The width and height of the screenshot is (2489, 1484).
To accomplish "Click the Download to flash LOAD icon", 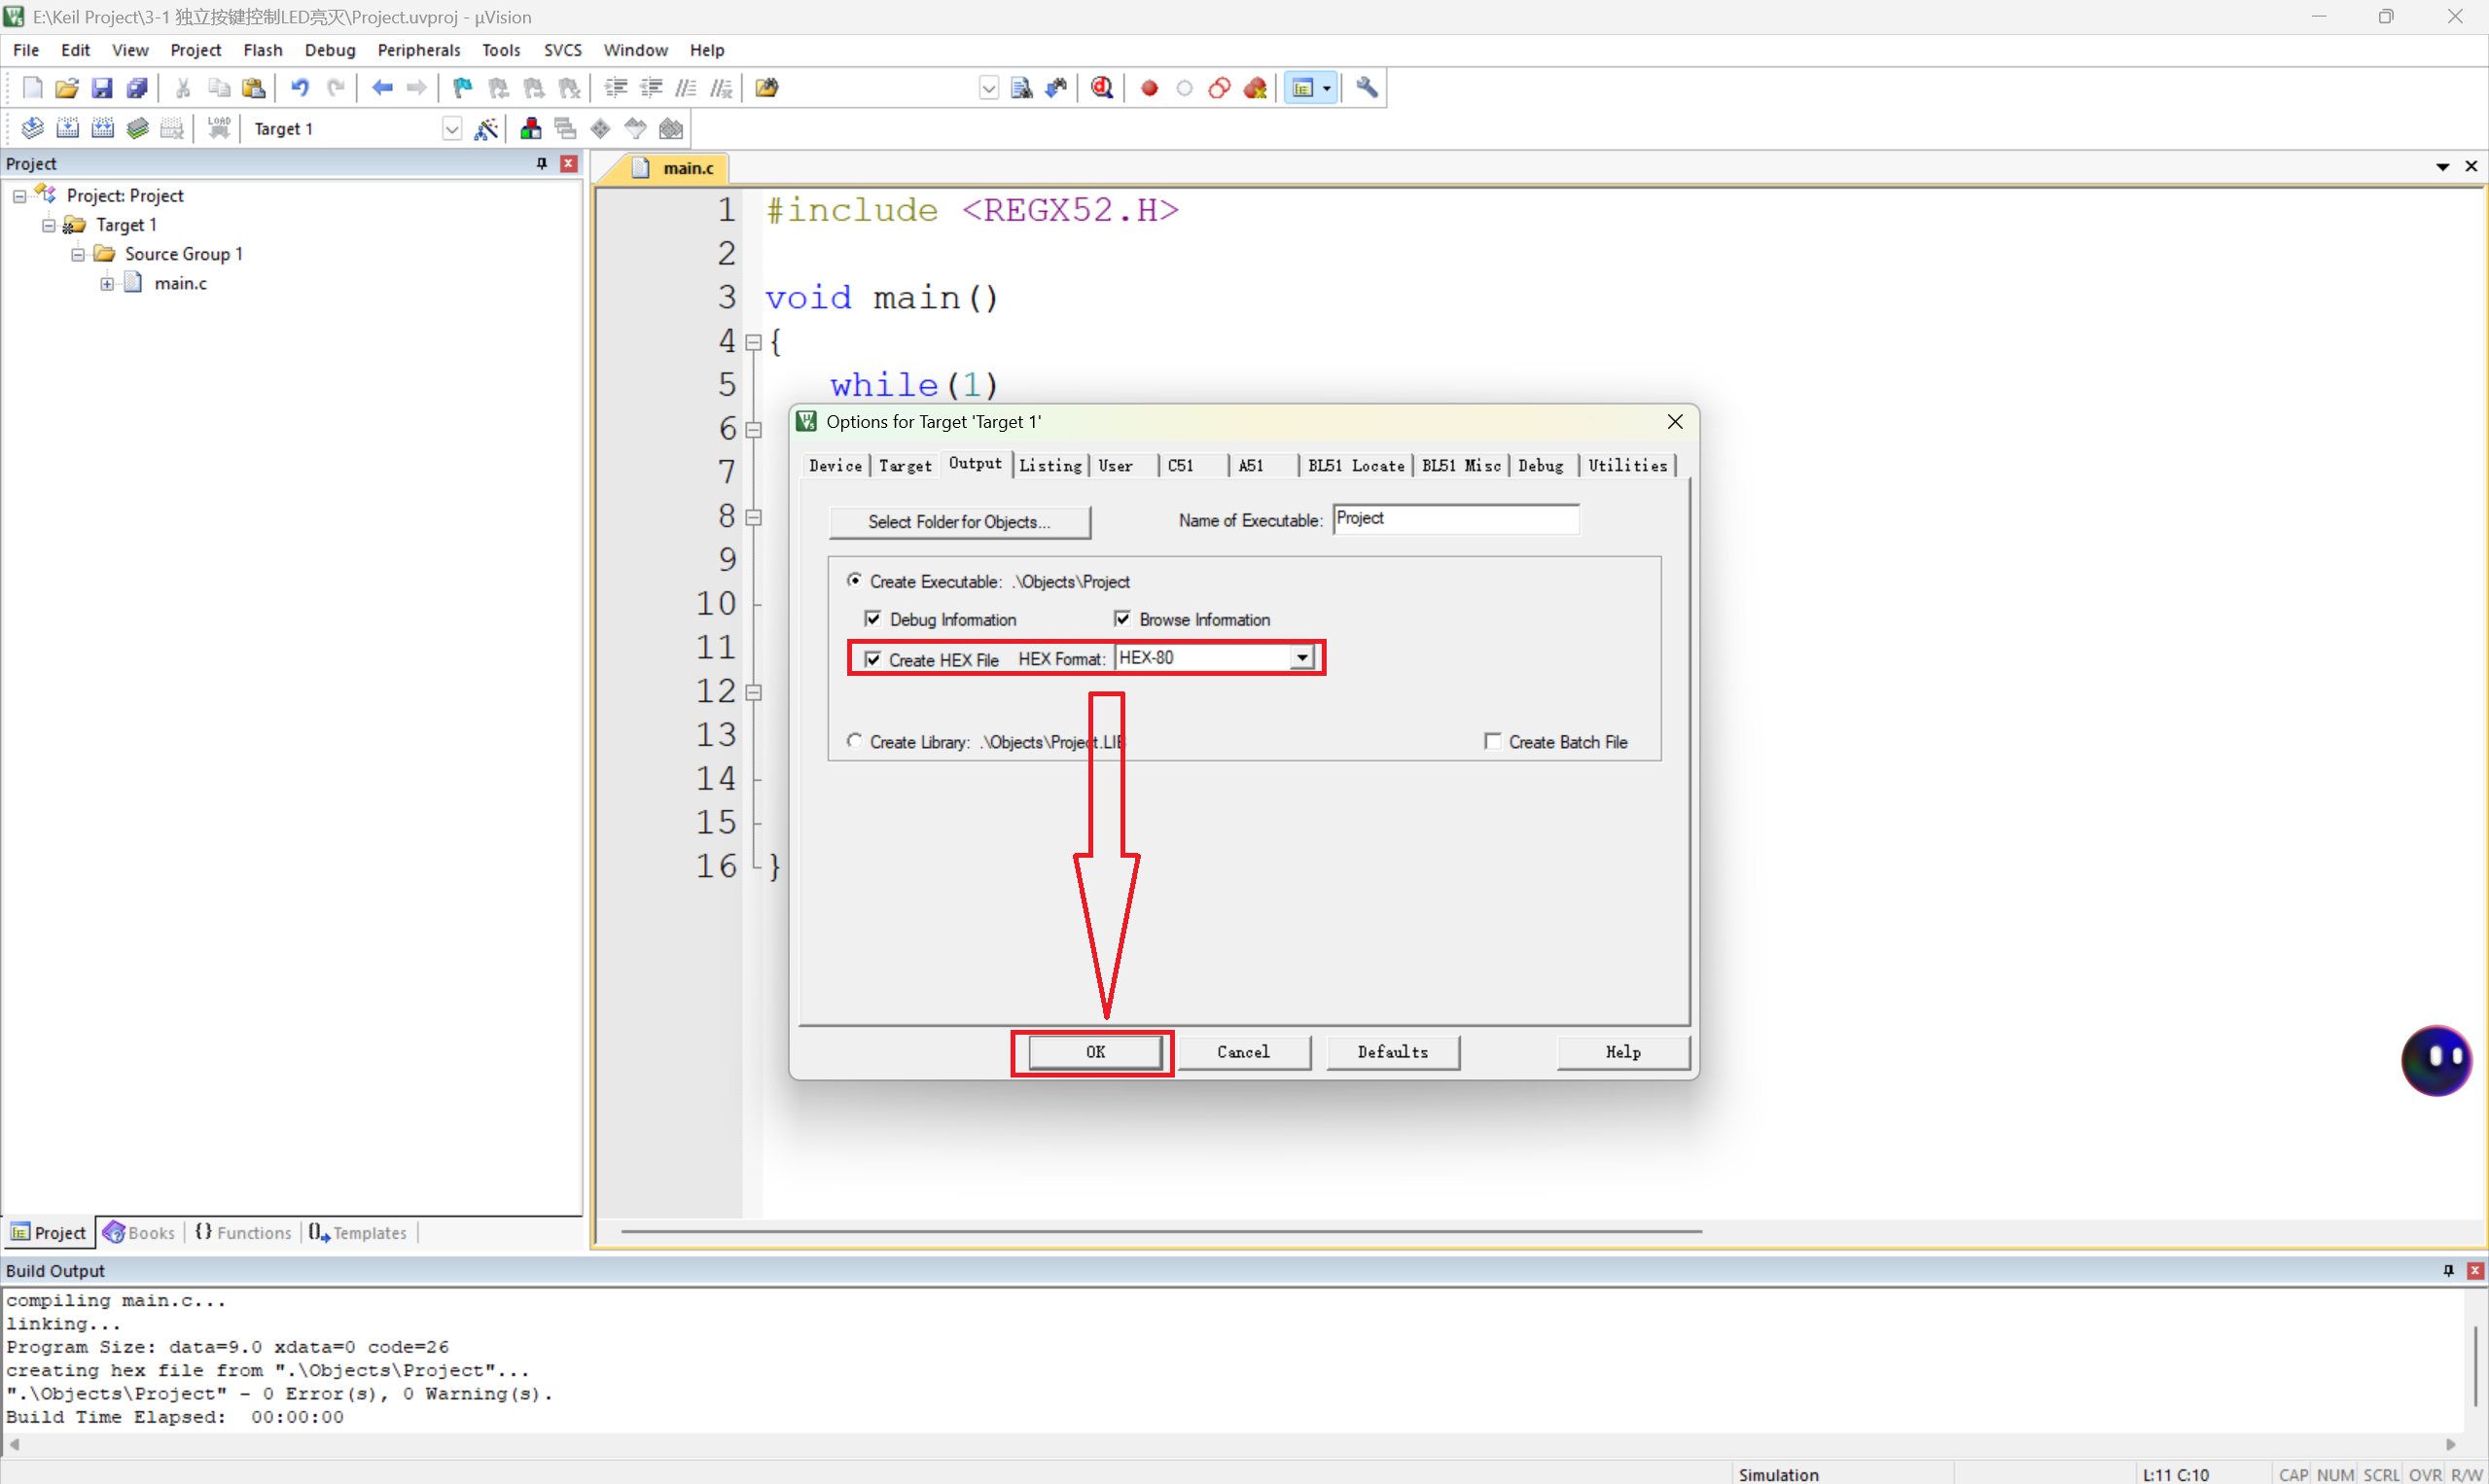I will point(219,128).
